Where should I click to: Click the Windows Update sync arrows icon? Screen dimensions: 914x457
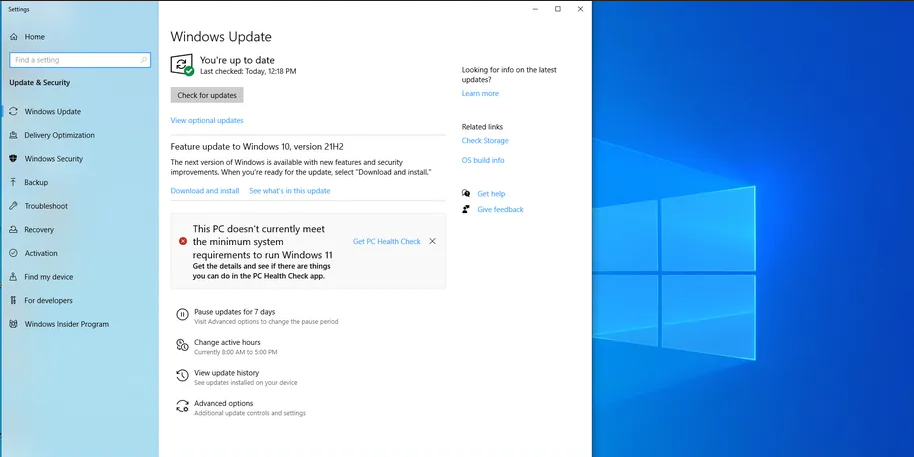click(x=13, y=111)
